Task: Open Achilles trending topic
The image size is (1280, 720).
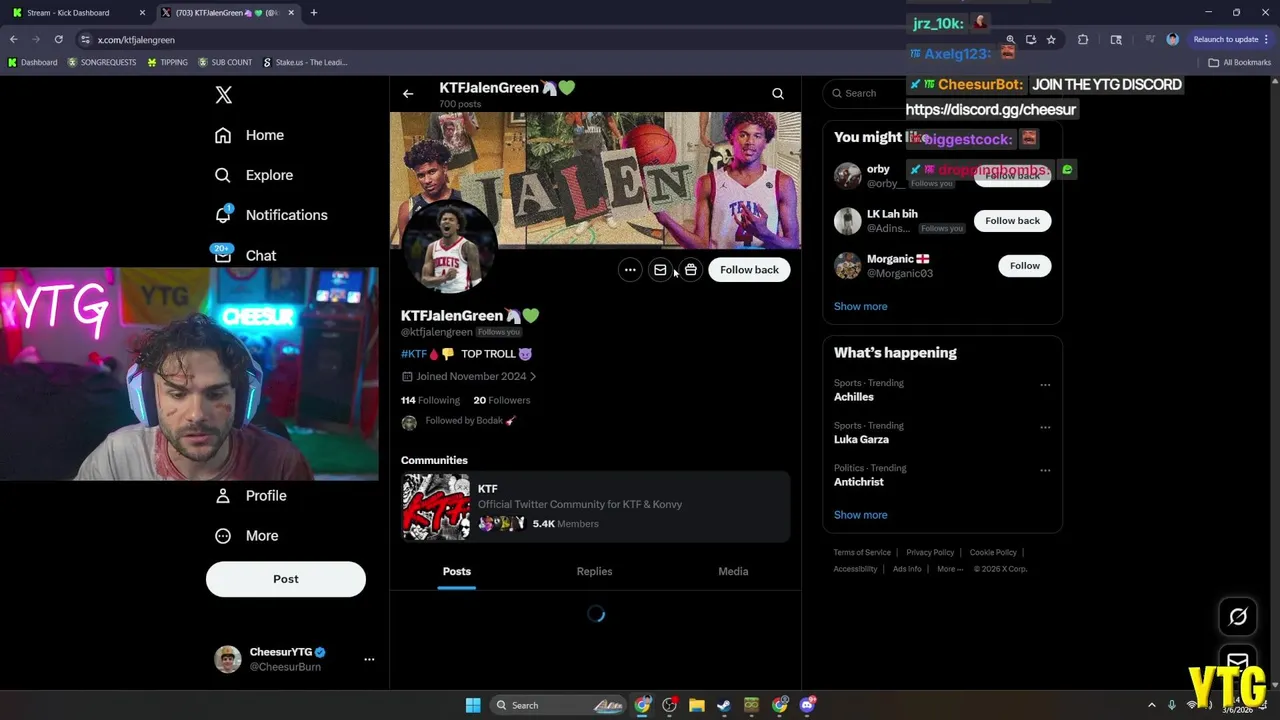Action: click(x=854, y=397)
